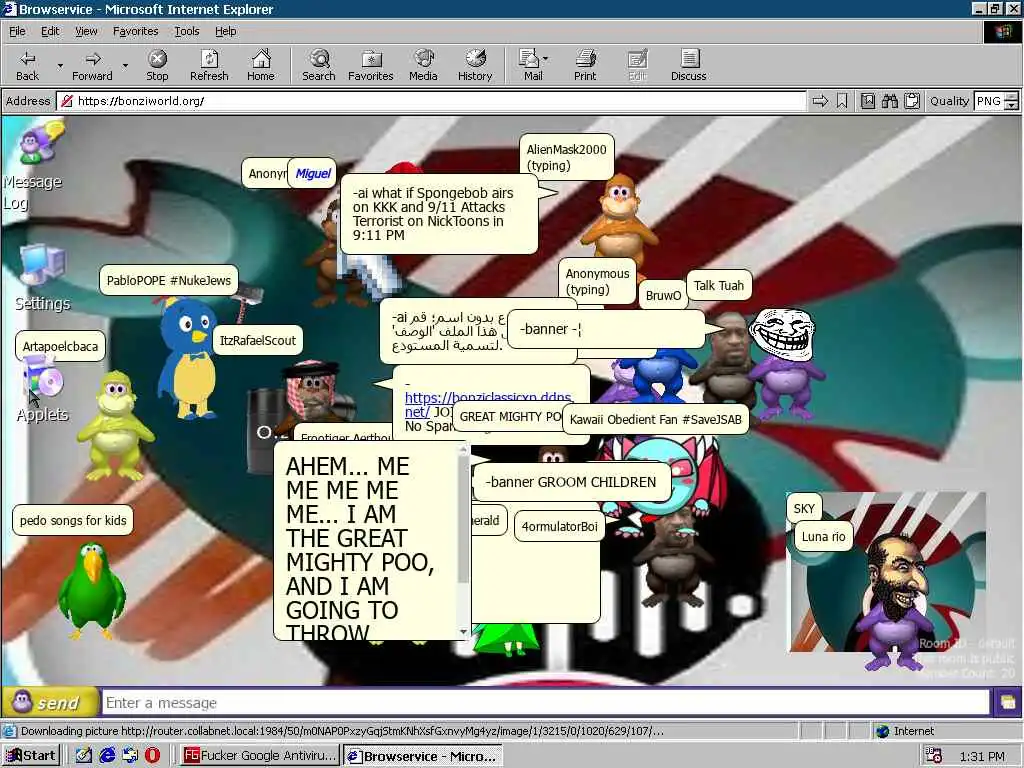Open the View menu
The image size is (1024, 768).
coord(86,31)
